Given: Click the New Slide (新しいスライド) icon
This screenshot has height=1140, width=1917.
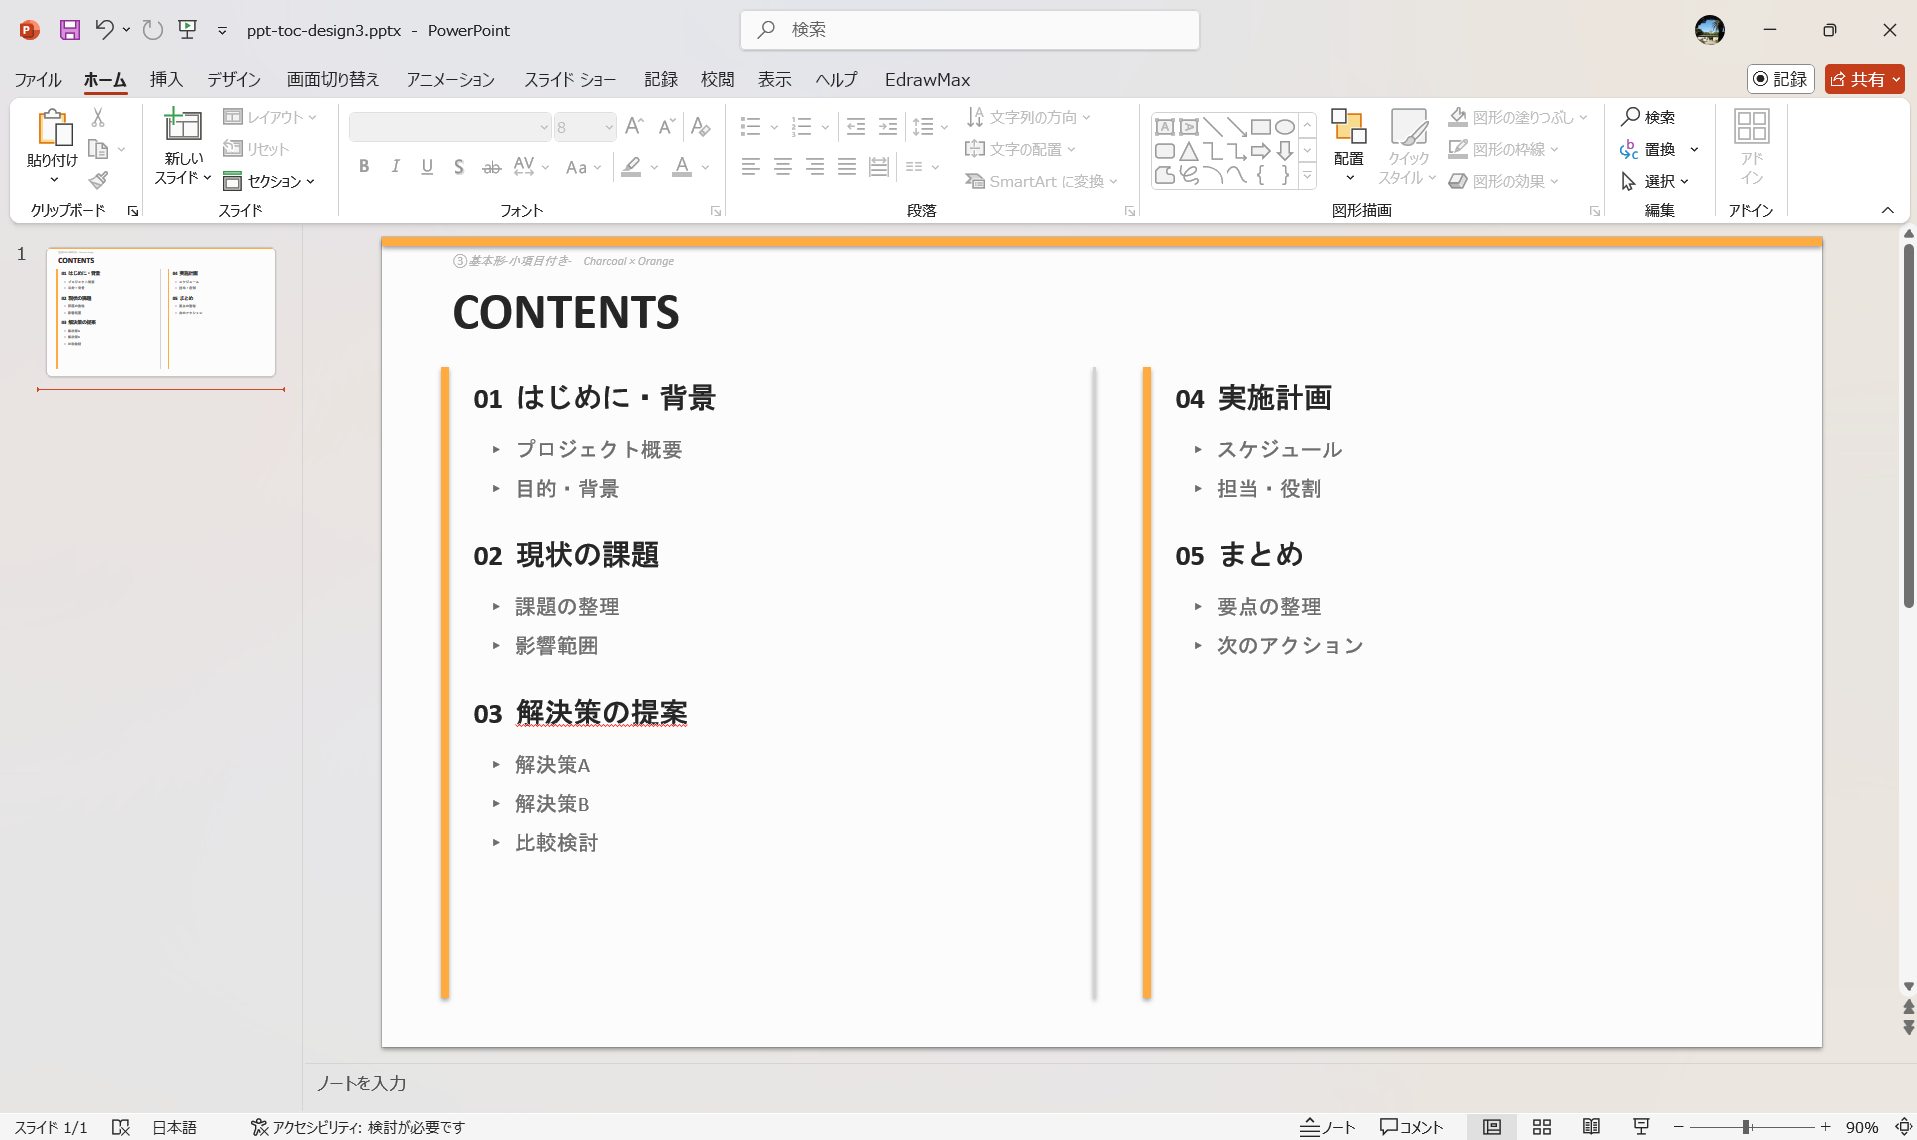Looking at the screenshot, I should 183,126.
